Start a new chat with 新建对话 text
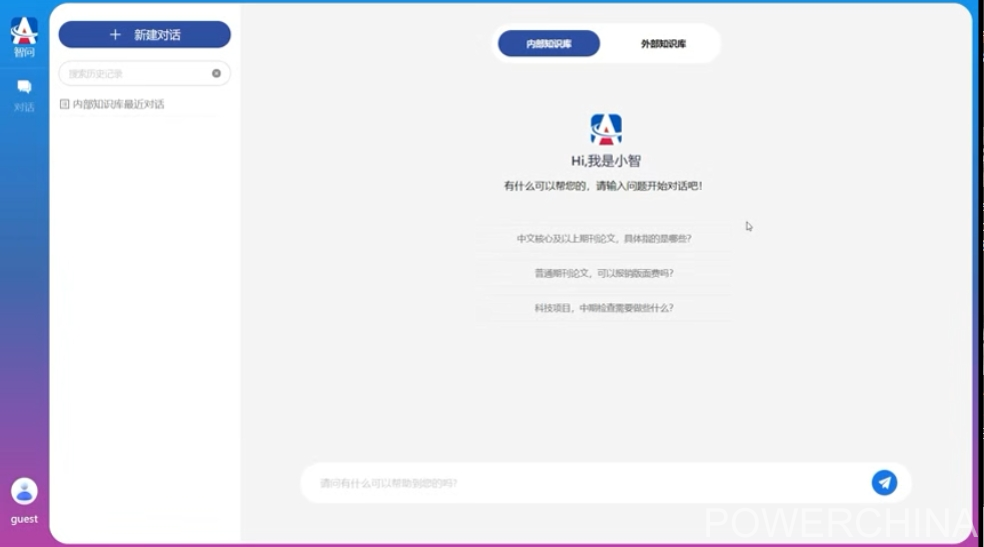Screen dimensions: 984x547 (x=157, y=35)
